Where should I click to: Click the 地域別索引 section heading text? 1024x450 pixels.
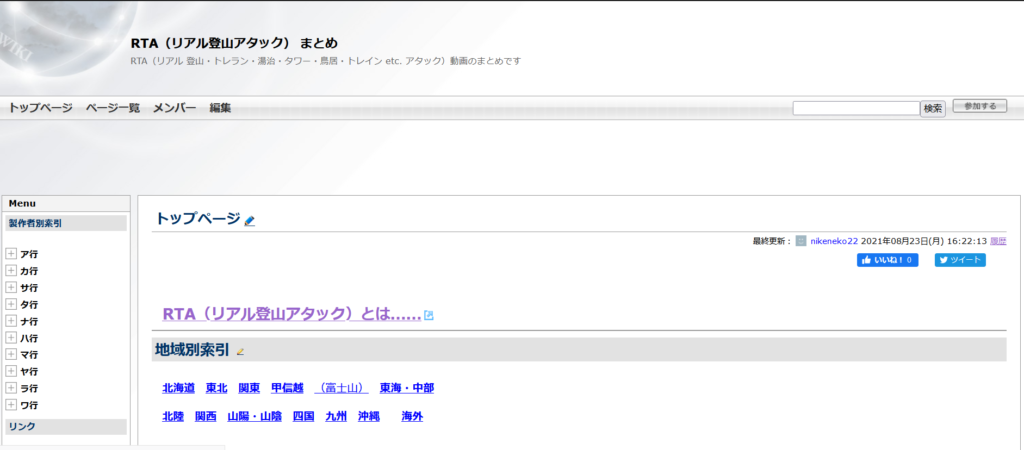pos(192,351)
